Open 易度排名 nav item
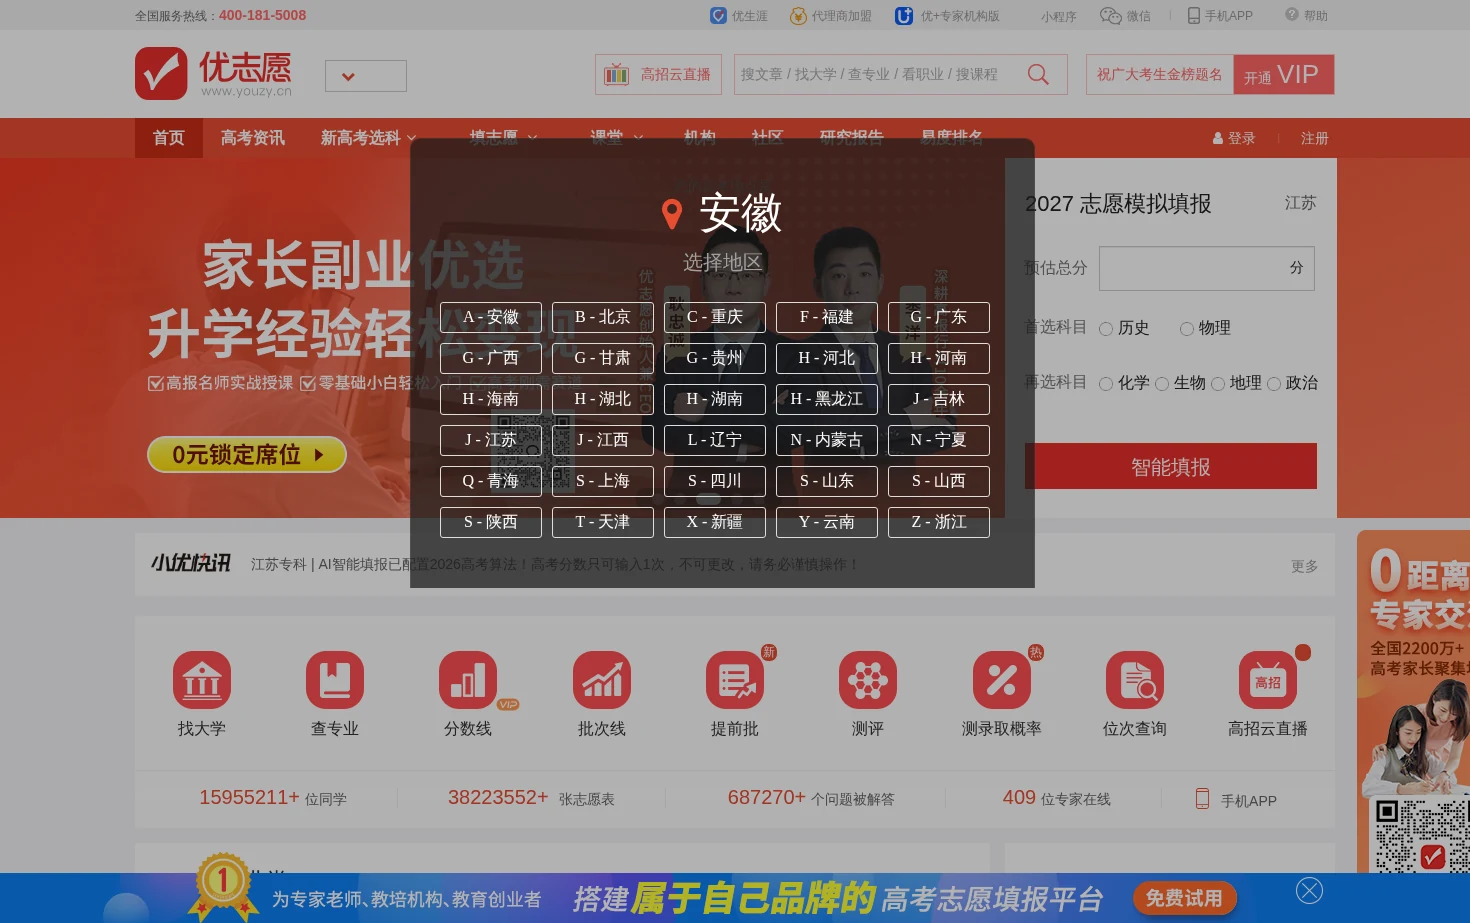Viewport: 1470px width, 923px height. point(952,138)
